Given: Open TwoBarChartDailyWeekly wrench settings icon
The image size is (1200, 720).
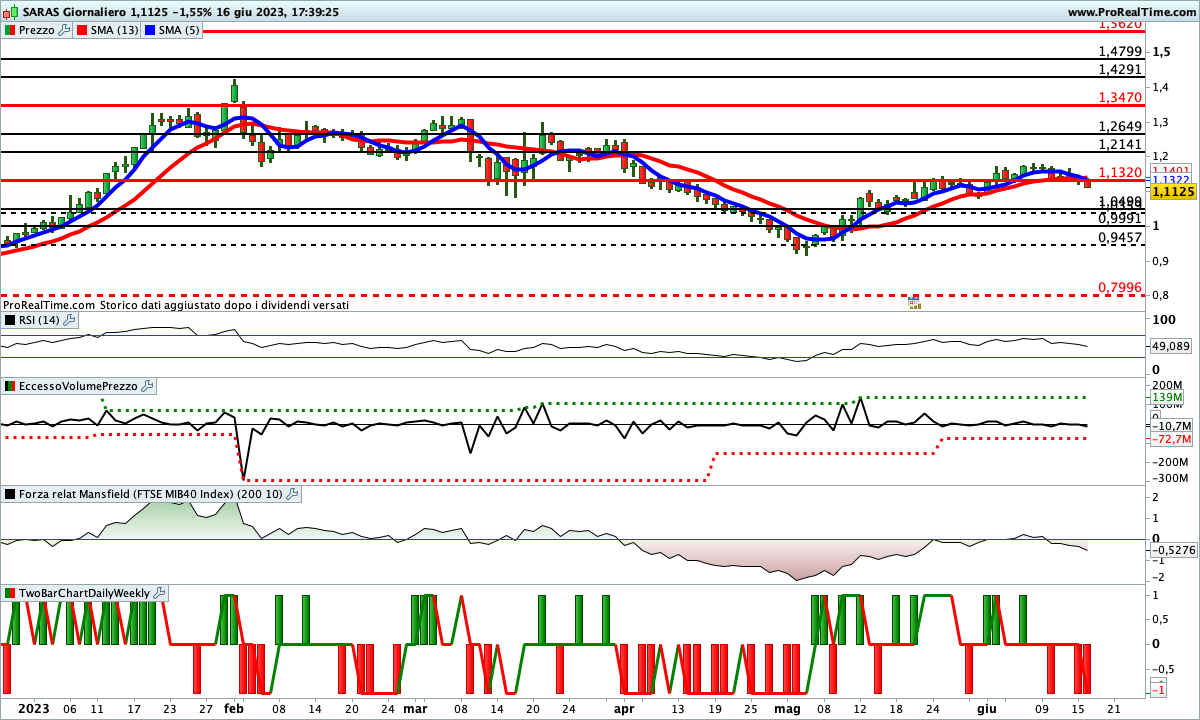Looking at the screenshot, I should tap(161, 593).
